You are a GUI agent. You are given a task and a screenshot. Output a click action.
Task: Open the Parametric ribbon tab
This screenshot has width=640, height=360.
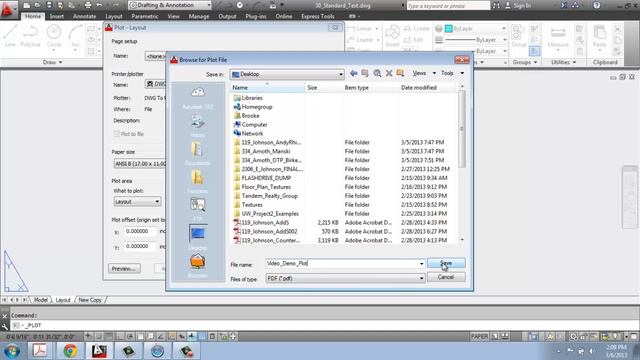click(145, 16)
